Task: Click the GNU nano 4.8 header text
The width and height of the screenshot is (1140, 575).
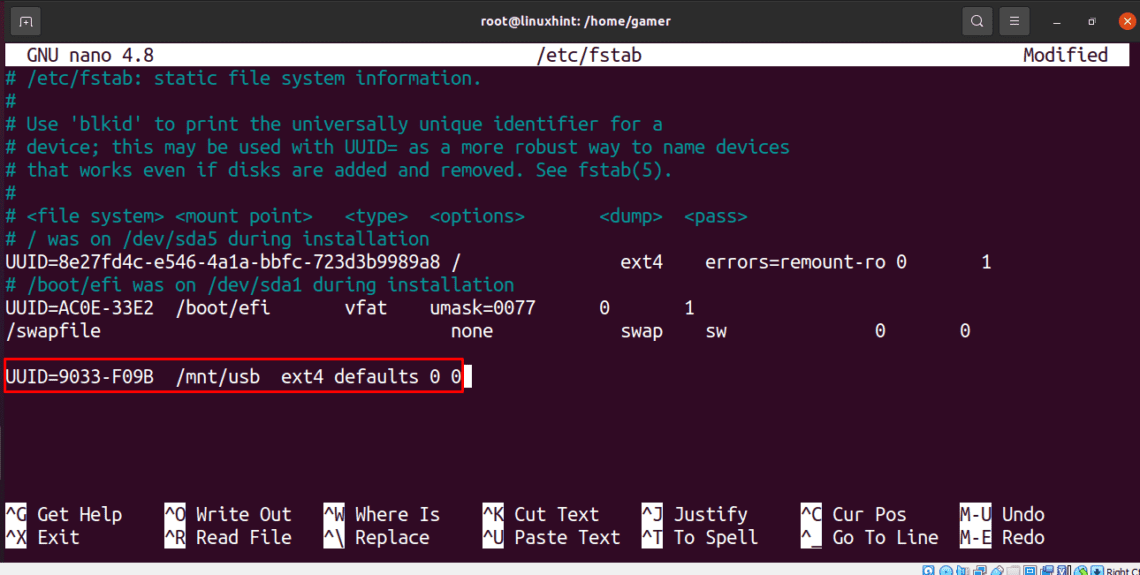Action: tap(90, 55)
